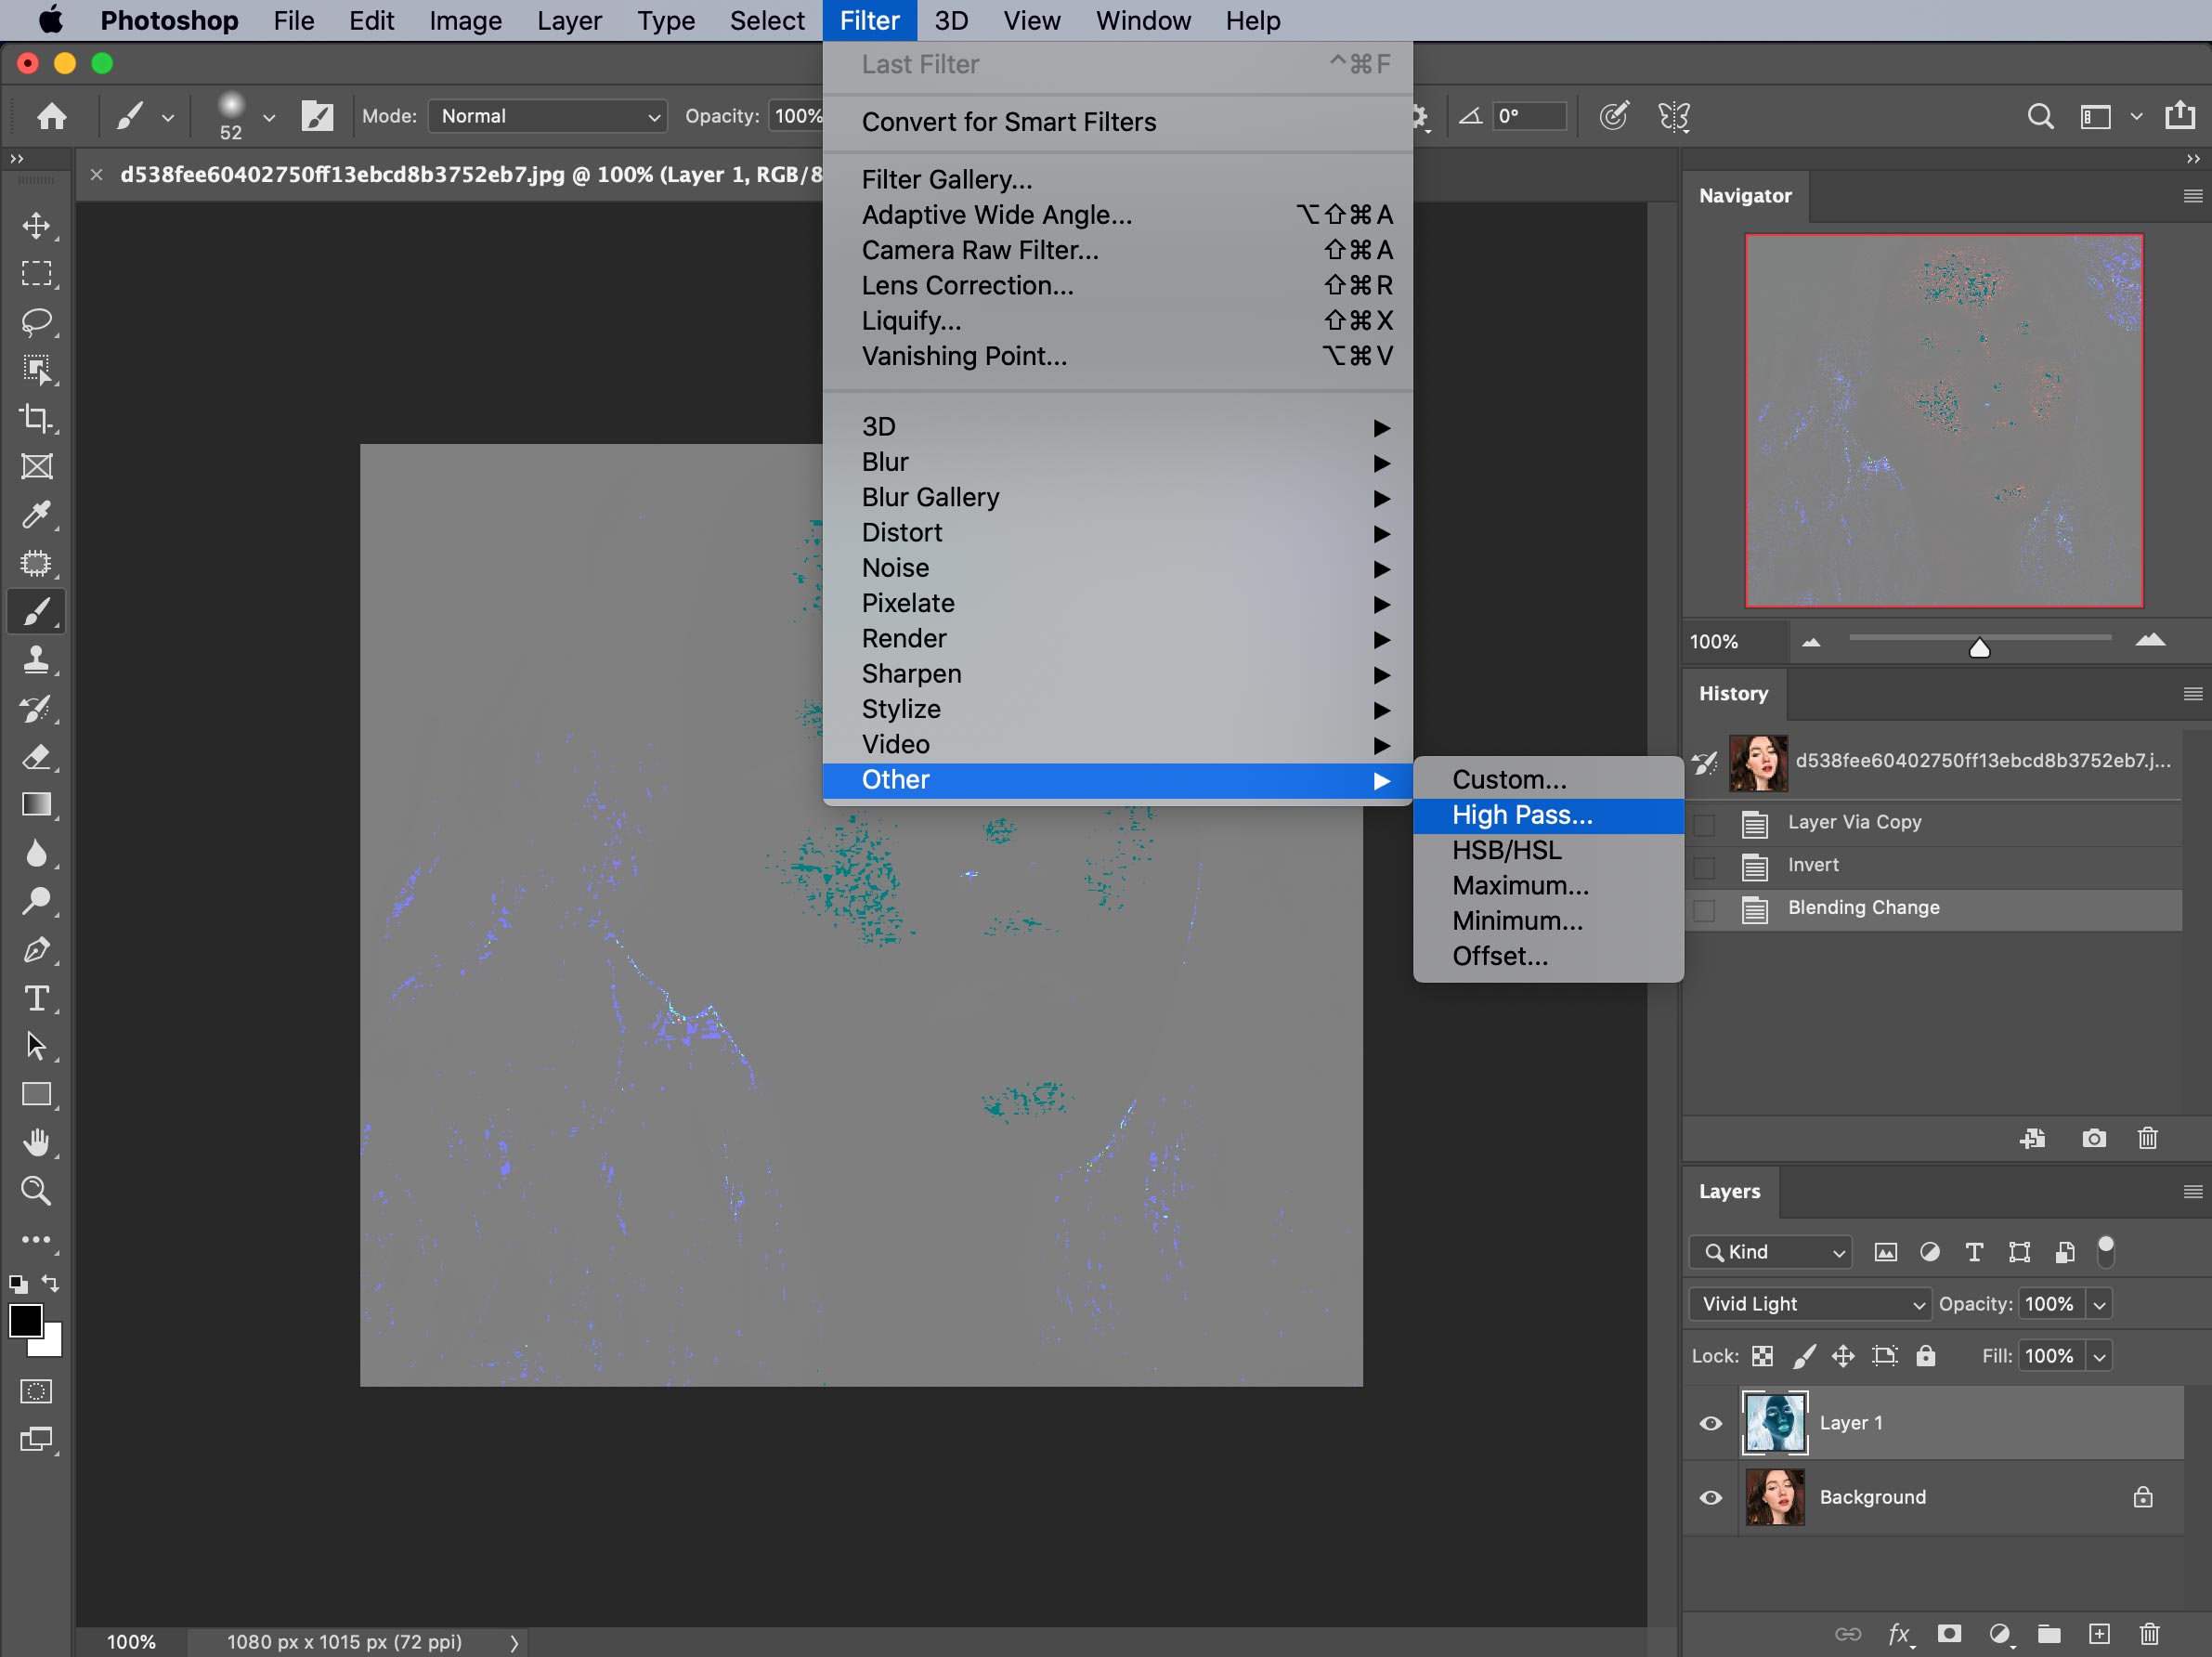2212x1657 pixels.
Task: Create a new layer via plus icon
Action: (x=2099, y=1634)
